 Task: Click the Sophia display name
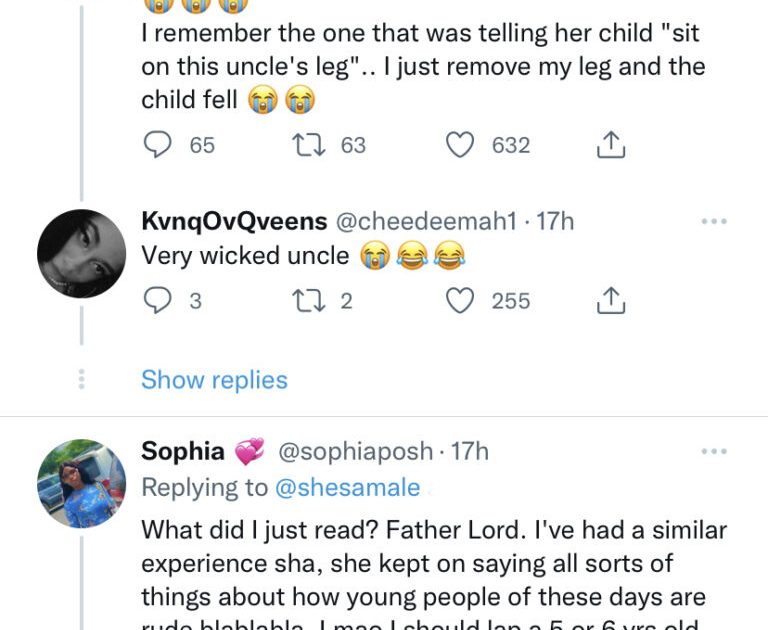183,452
